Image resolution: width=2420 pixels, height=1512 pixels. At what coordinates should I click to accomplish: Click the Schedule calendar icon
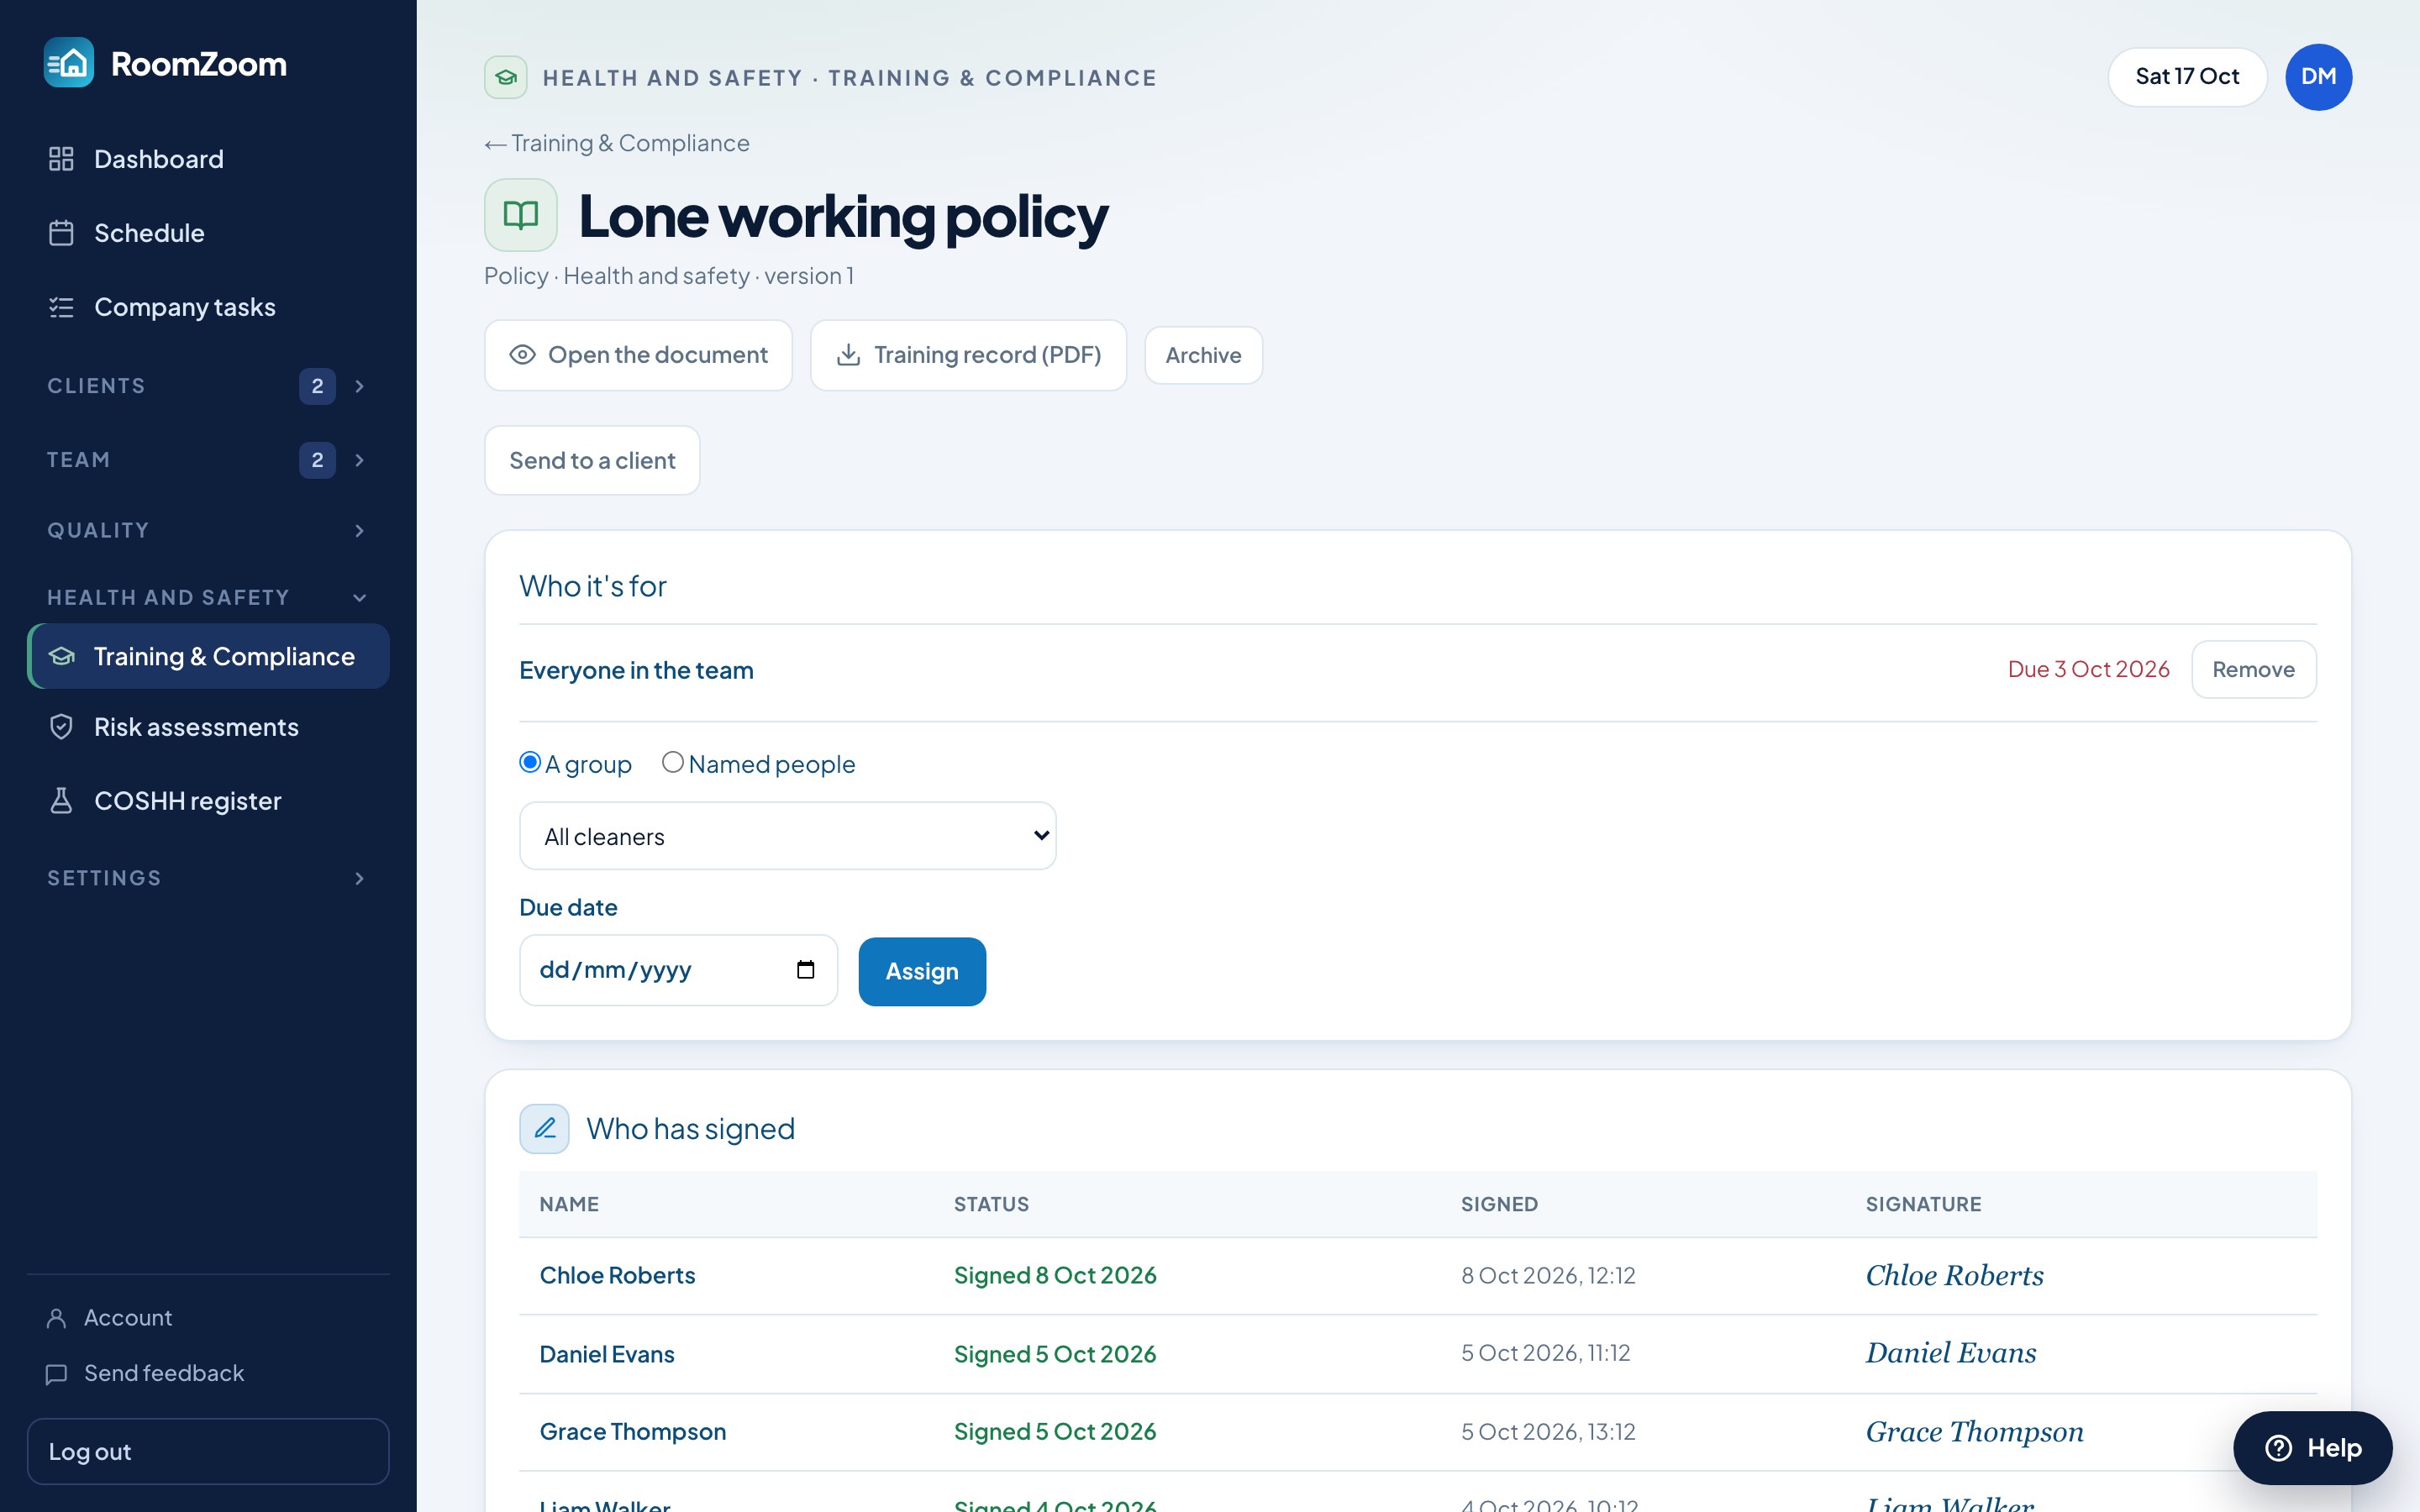point(61,233)
